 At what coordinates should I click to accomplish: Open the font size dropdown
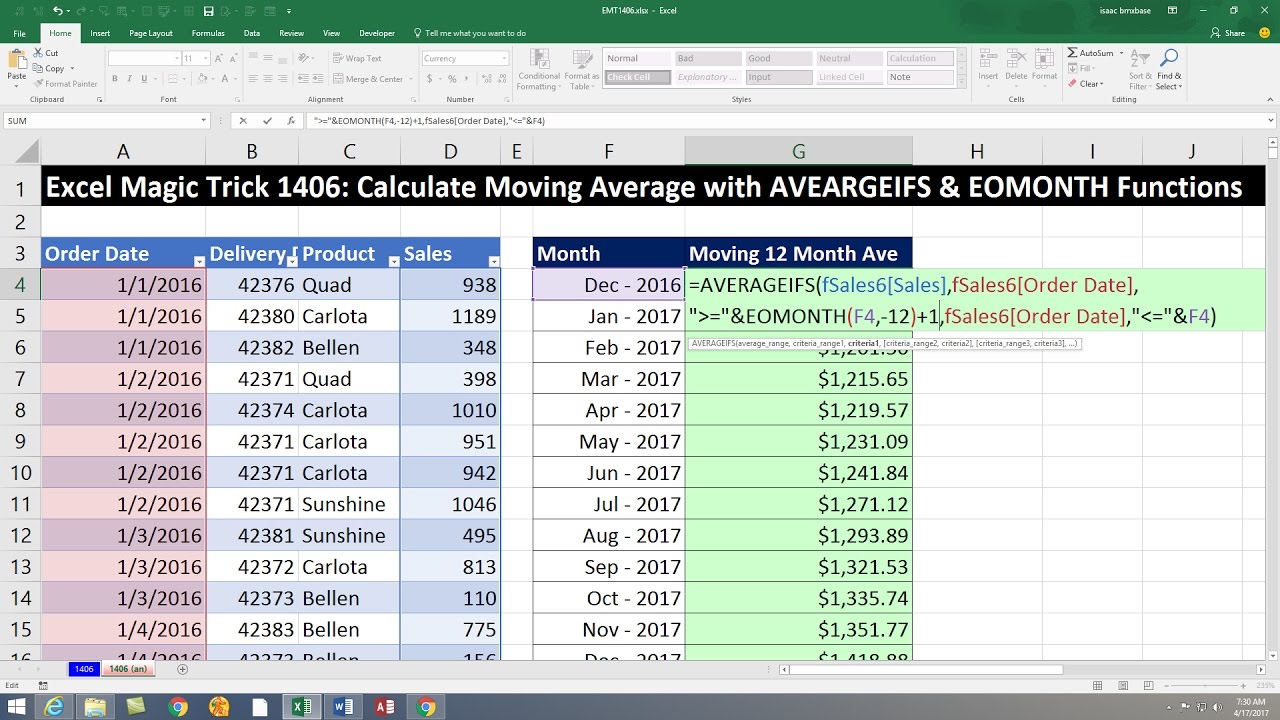[x=205, y=59]
